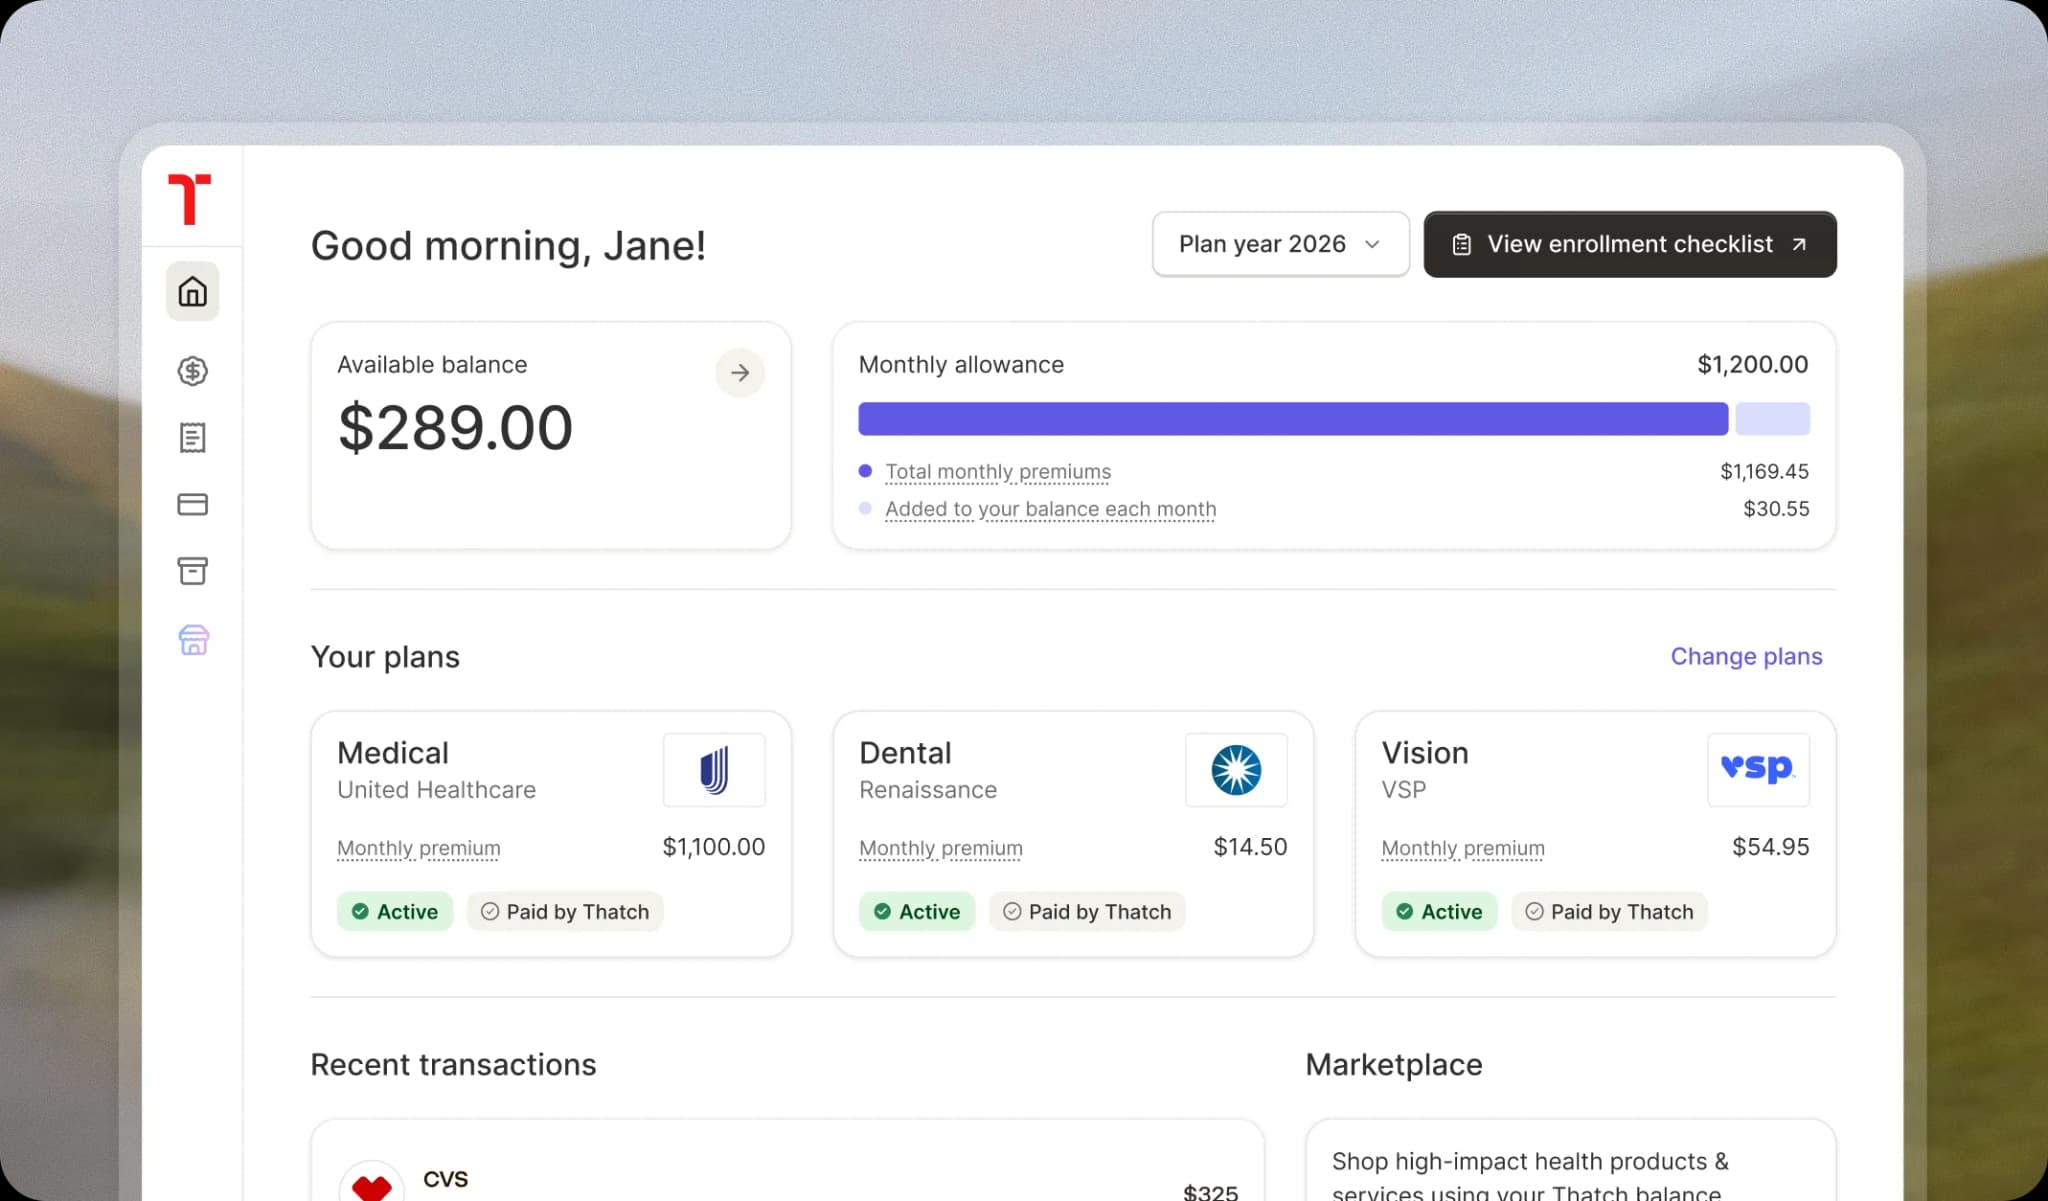Viewport: 2048px width, 1201px height.
Task: Click Medical card's Paid by Thatch badge
Action: point(565,911)
